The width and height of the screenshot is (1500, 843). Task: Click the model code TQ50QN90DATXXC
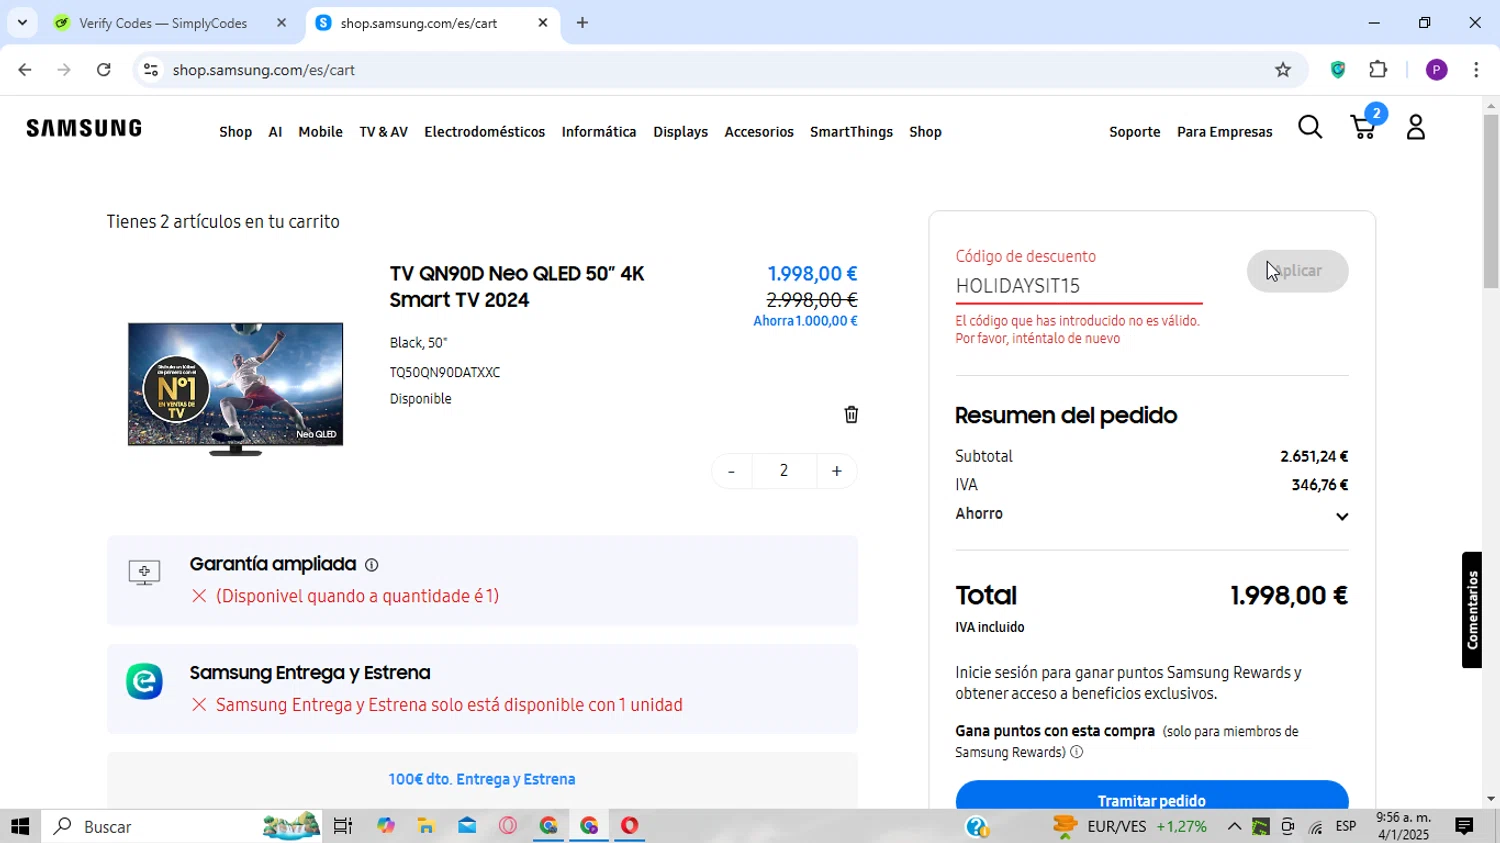(445, 372)
